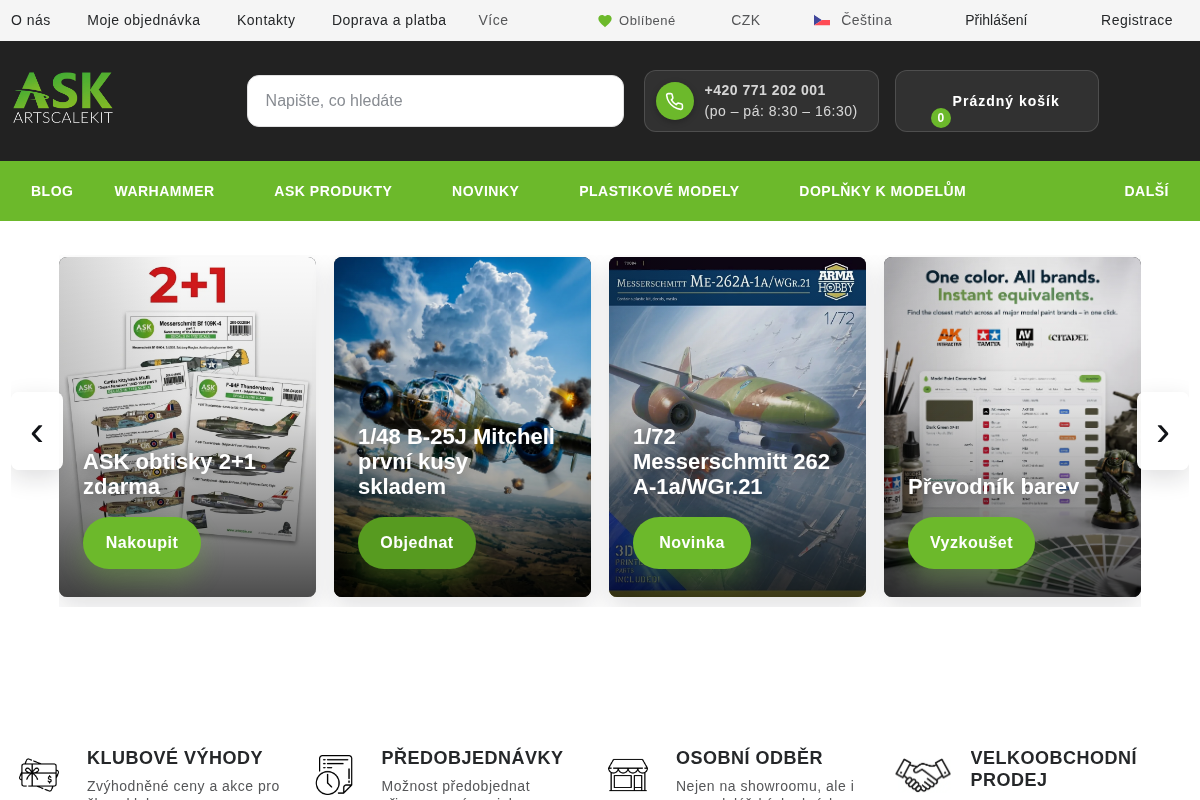Image resolution: width=1200 pixels, height=800 pixels.
Task: Open the PLASTIKOVÉ MODELY category
Action: tap(659, 191)
